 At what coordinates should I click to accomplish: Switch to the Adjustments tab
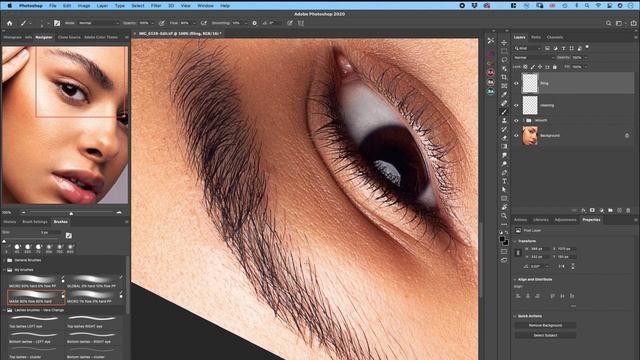point(565,220)
